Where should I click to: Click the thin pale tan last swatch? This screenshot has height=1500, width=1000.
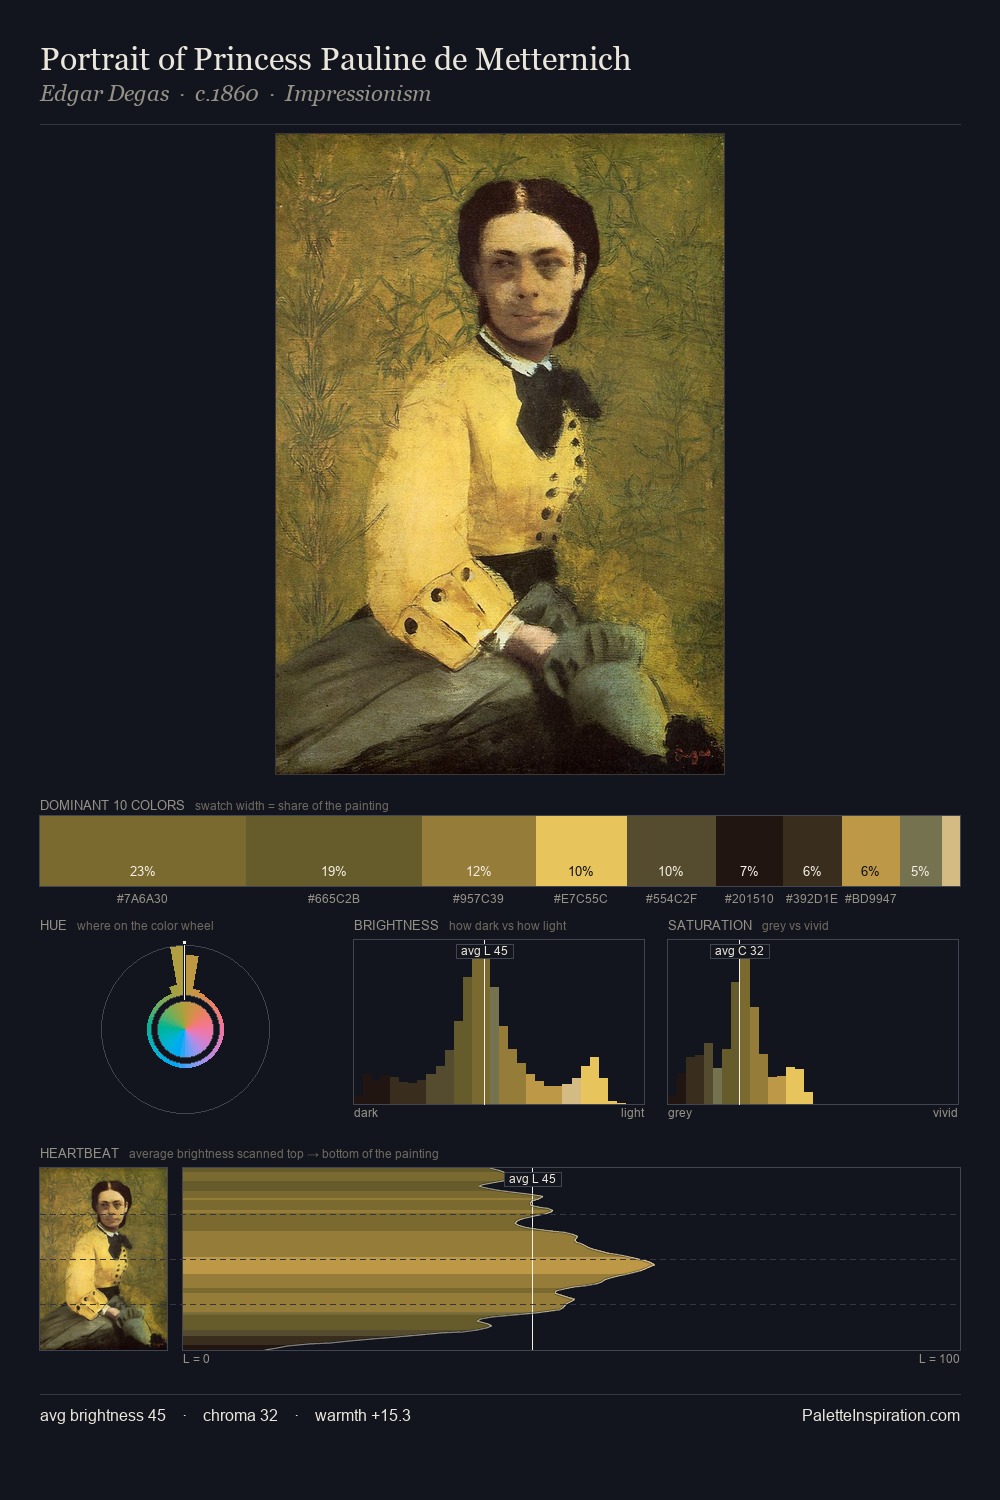coord(951,851)
